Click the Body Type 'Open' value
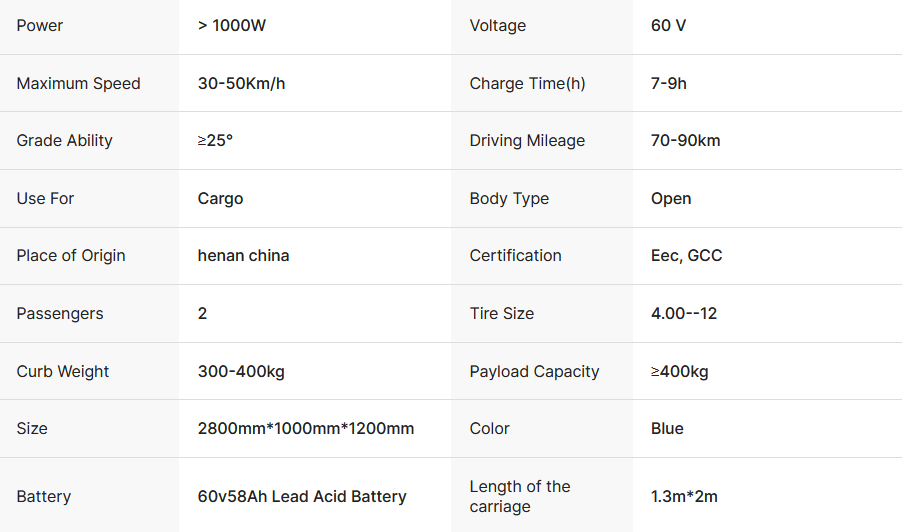 671,199
